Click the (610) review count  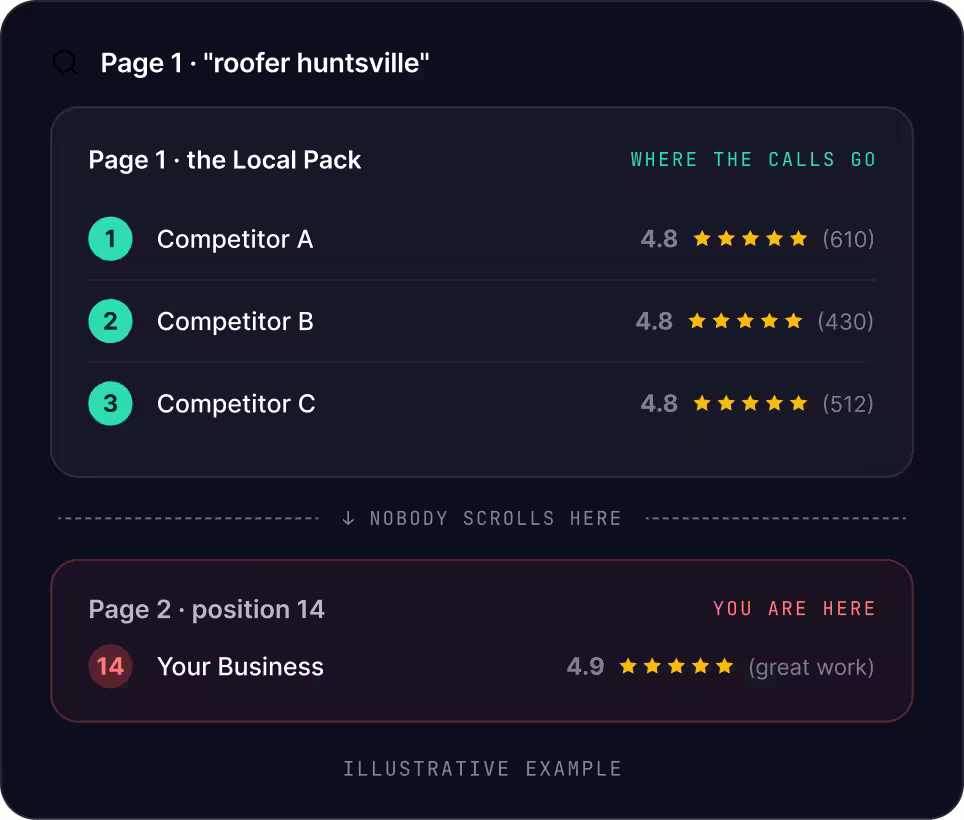click(848, 239)
